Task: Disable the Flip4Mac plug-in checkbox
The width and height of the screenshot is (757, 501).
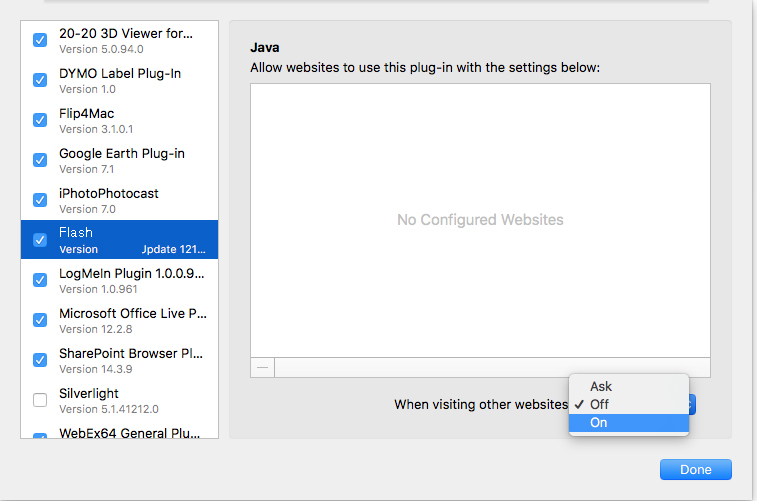Action: click(40, 120)
